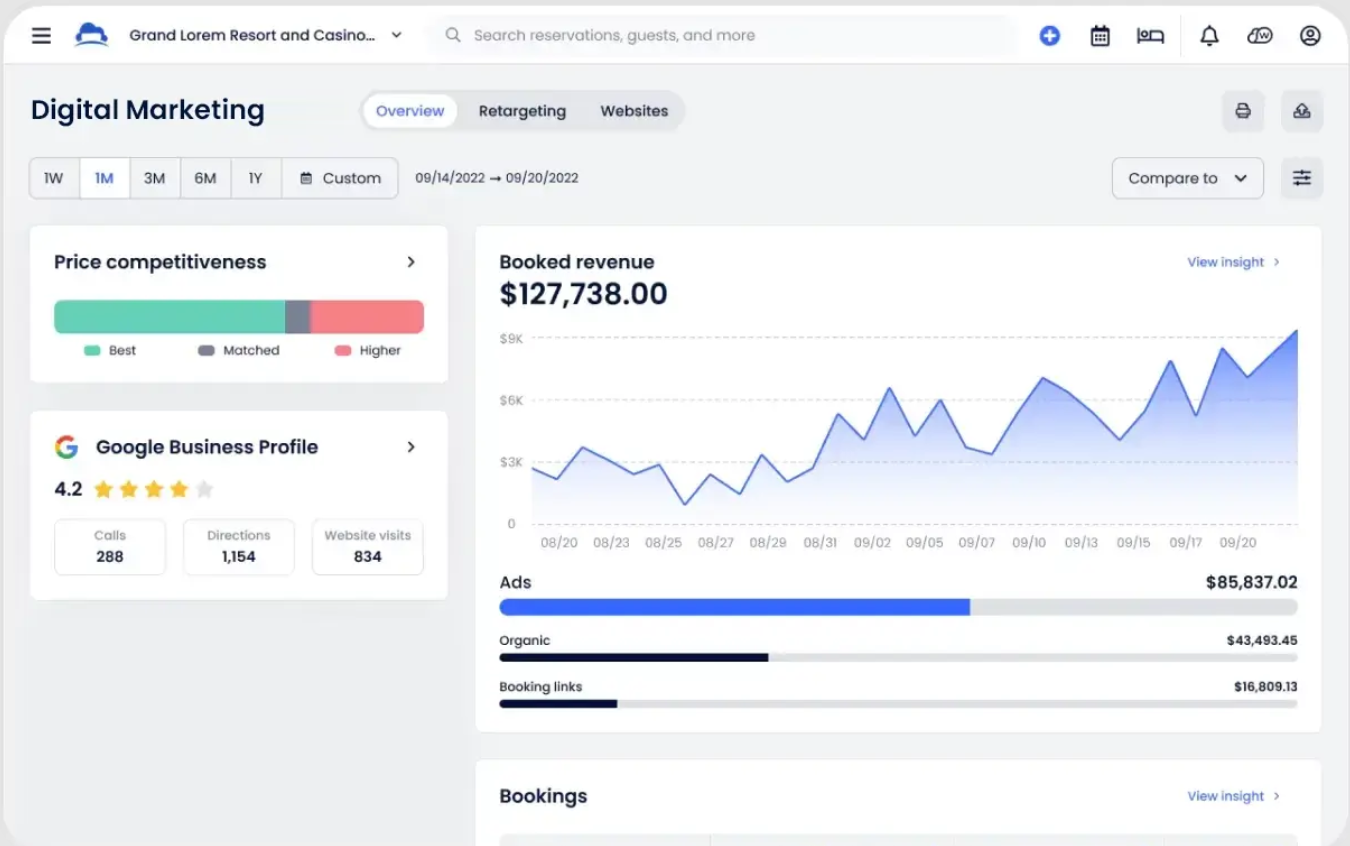
Task: Switch to the Websites tab
Action: [x=634, y=111]
